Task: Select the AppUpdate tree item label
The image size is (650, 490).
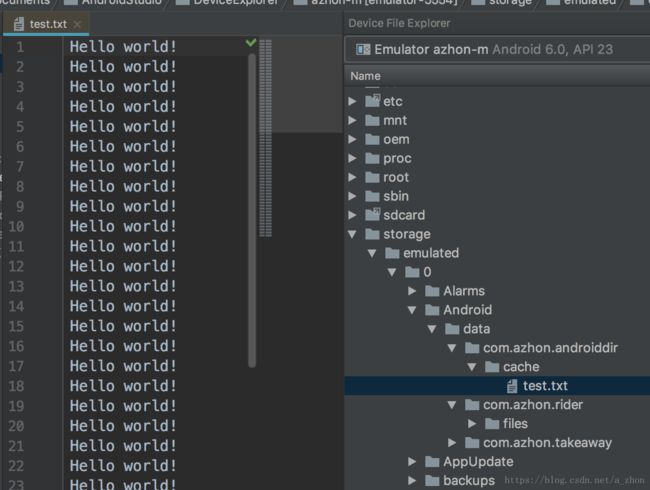Action: coord(478,462)
